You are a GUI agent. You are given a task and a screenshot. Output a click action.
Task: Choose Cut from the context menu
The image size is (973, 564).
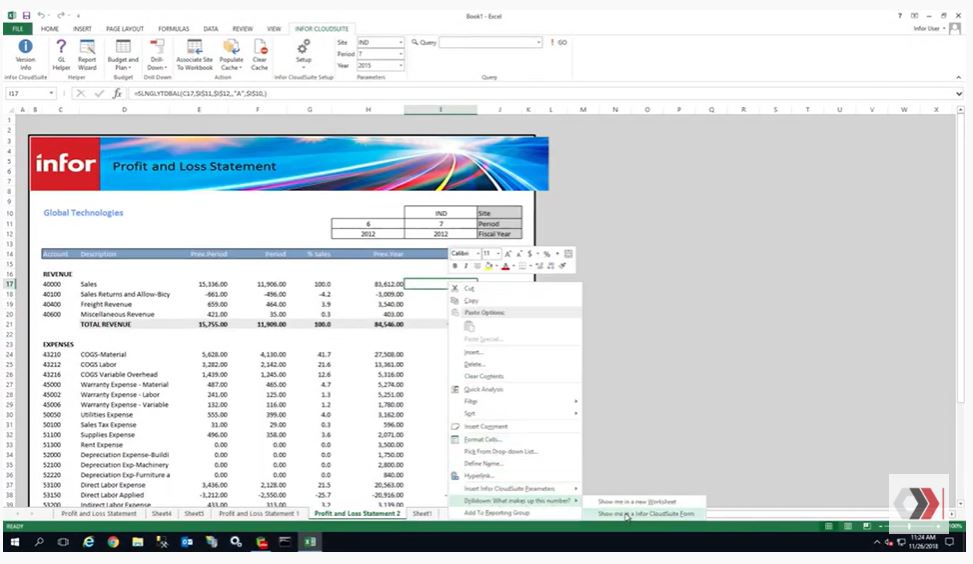coord(515,289)
